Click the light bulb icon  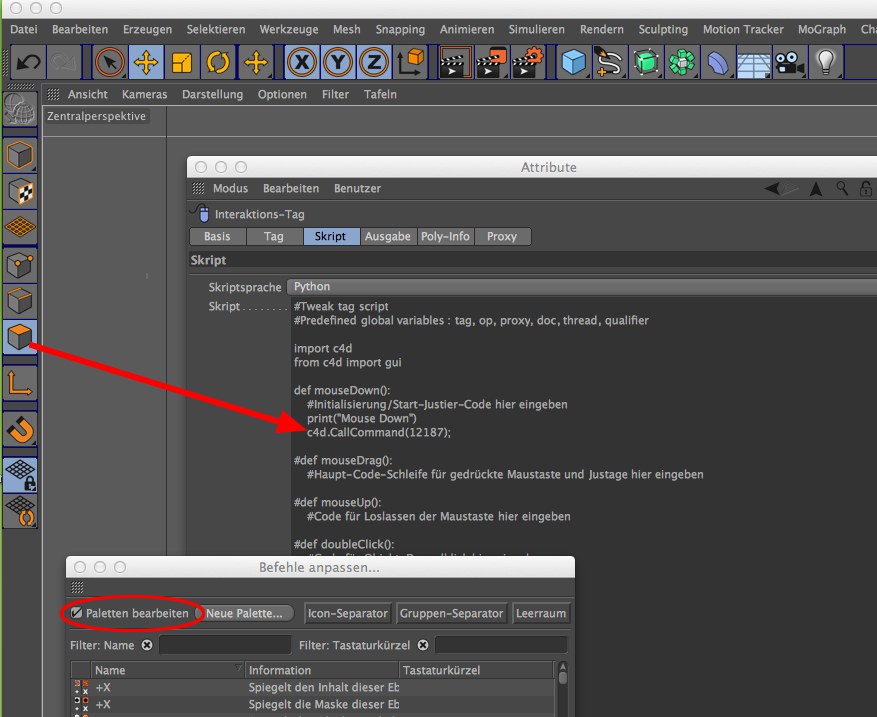(x=825, y=64)
